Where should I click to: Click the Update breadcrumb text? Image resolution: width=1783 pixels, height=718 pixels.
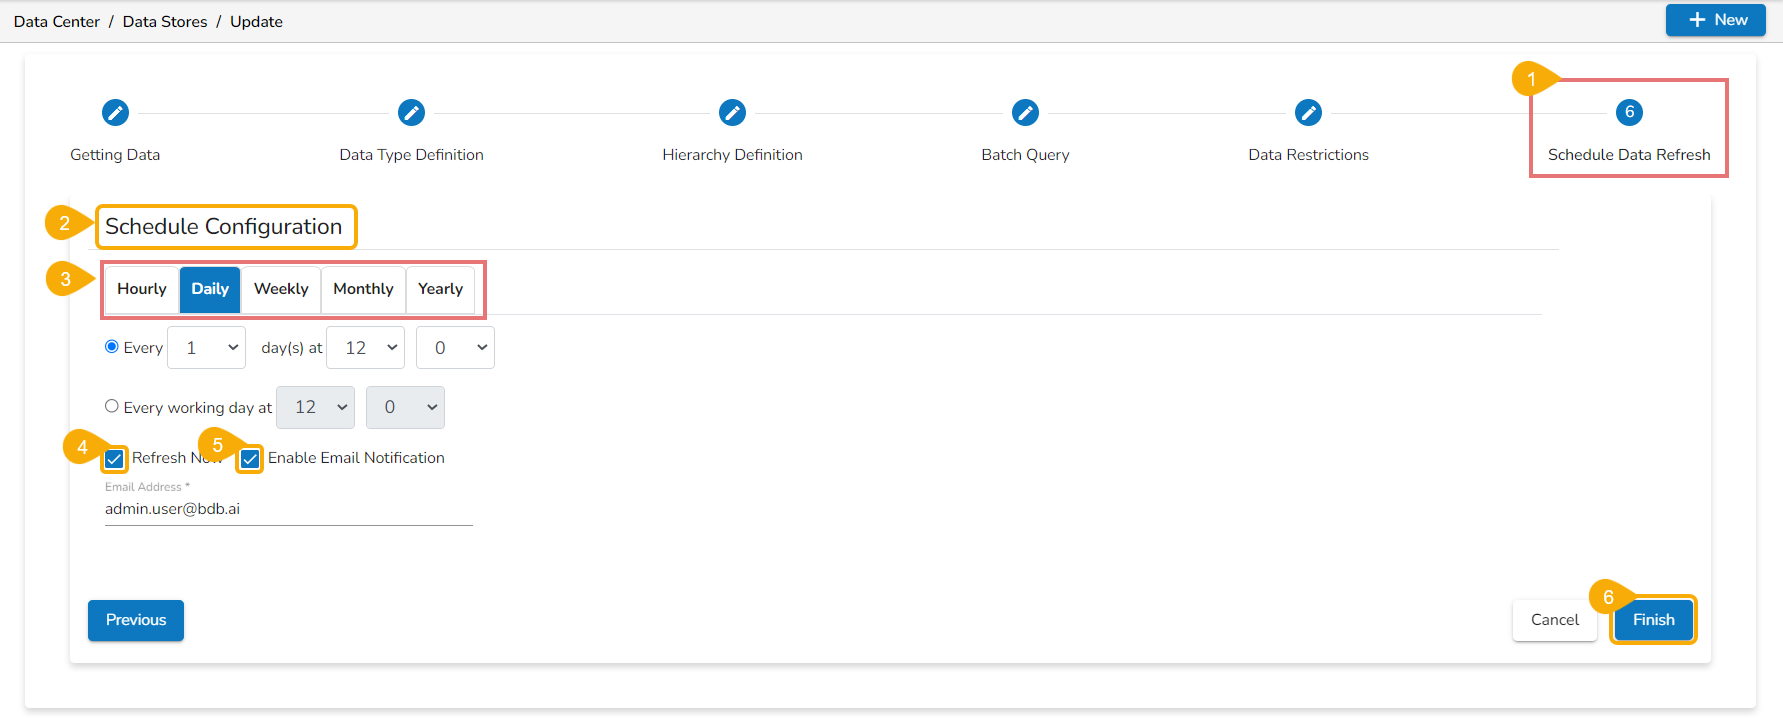[x=256, y=22]
